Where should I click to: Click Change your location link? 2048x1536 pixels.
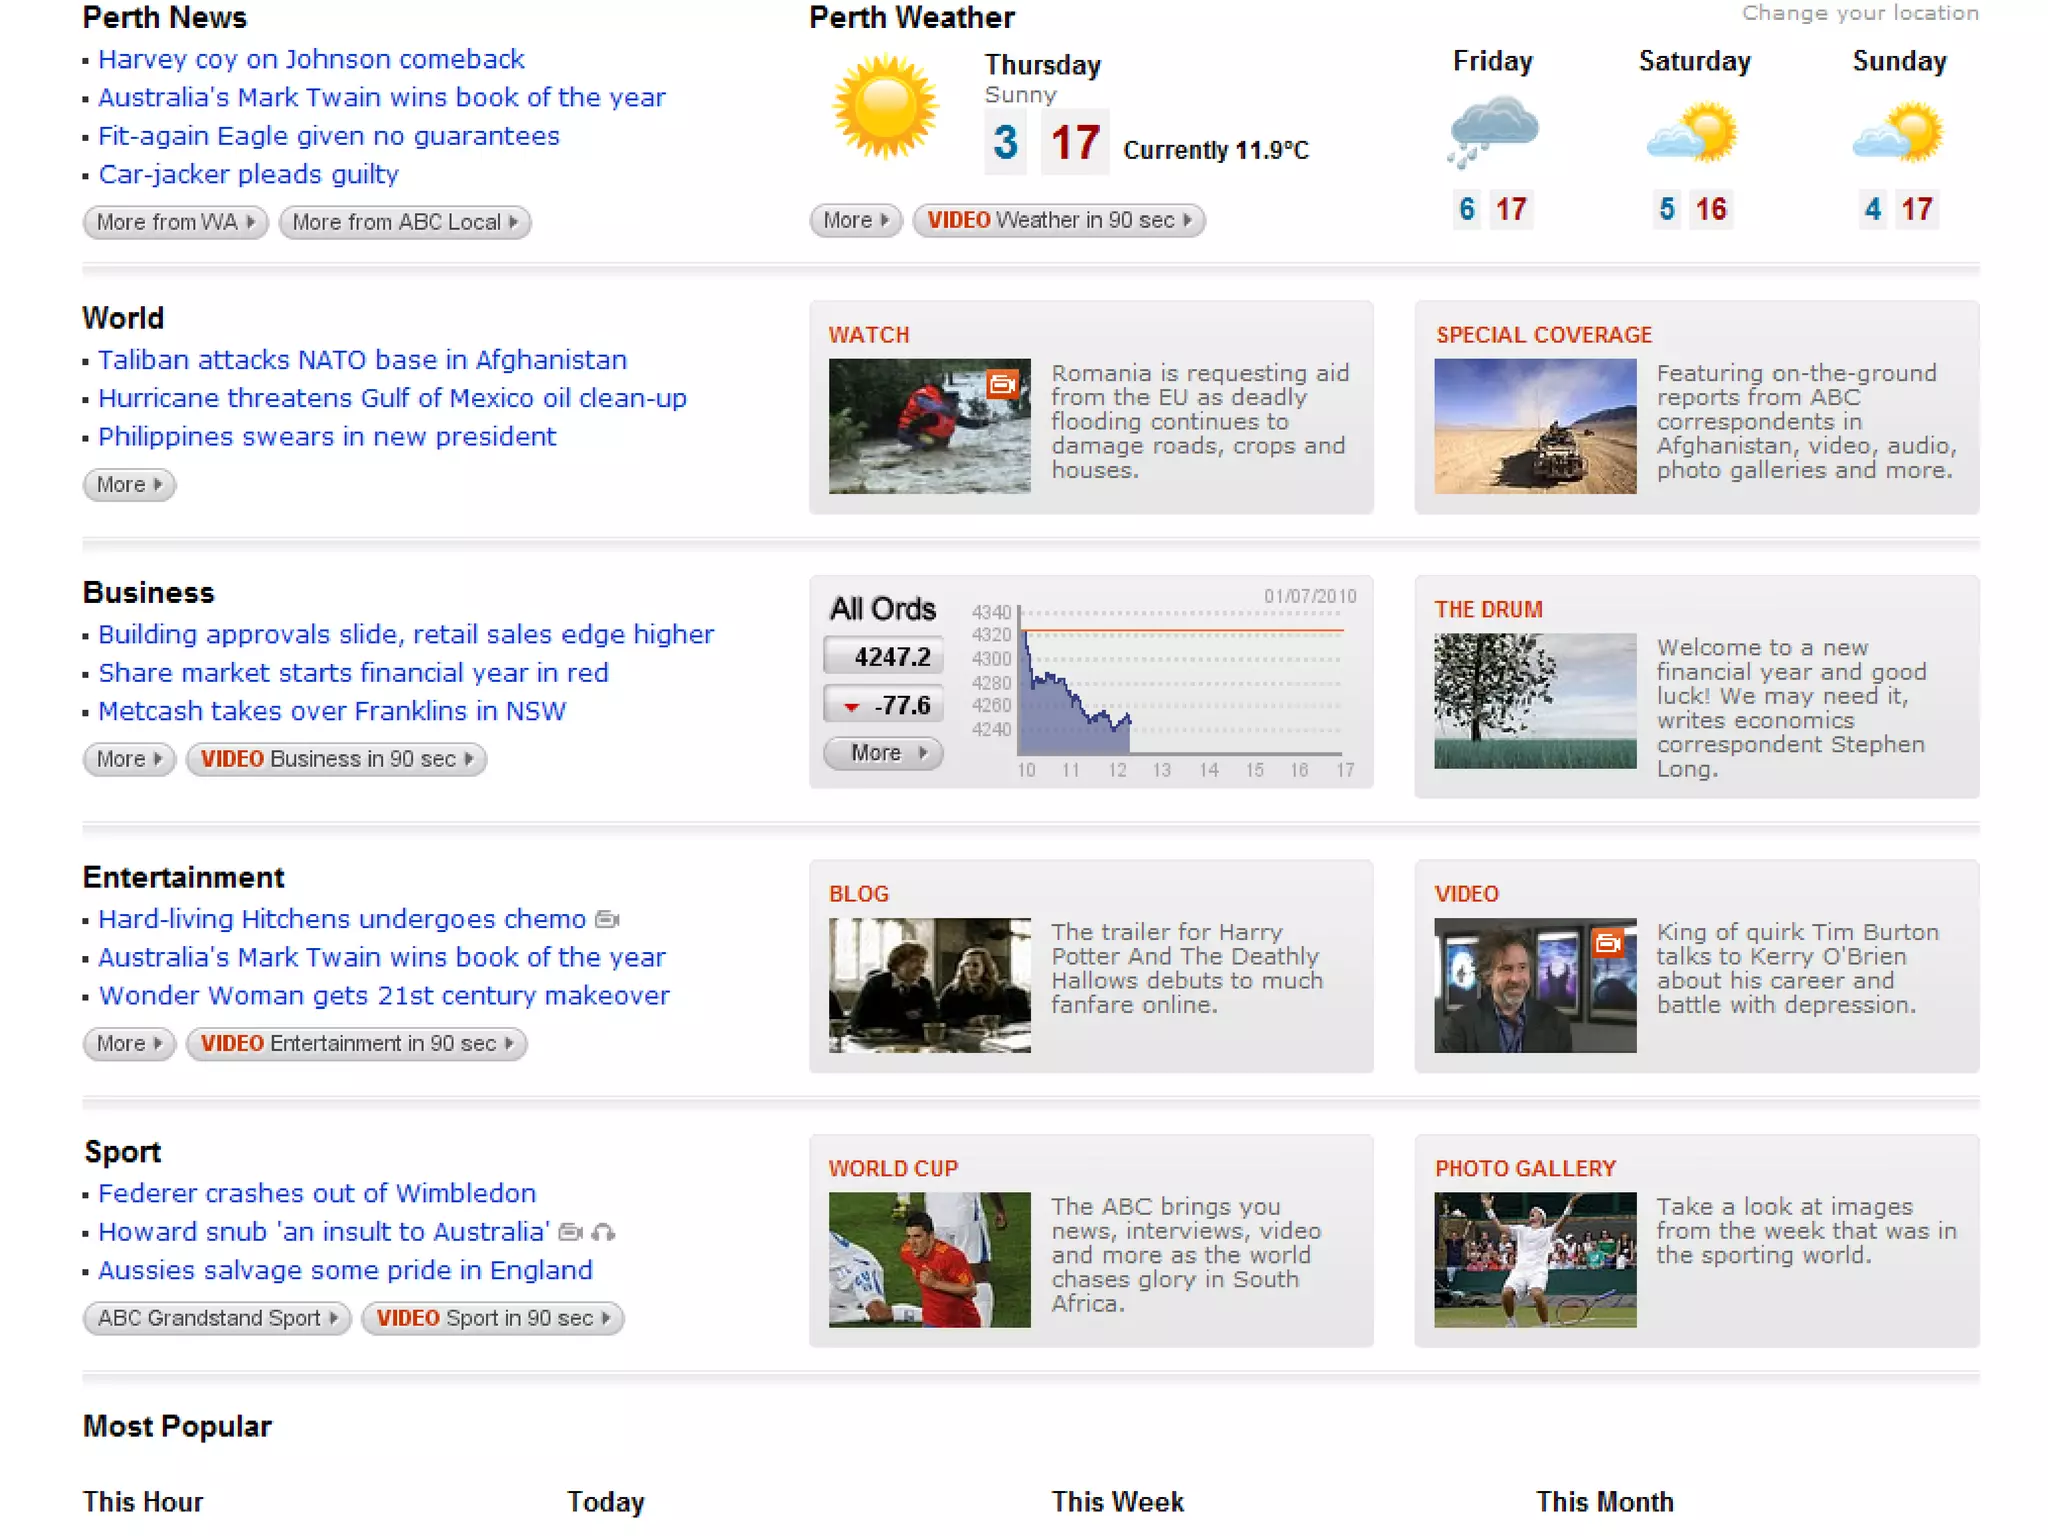pos(1859,13)
